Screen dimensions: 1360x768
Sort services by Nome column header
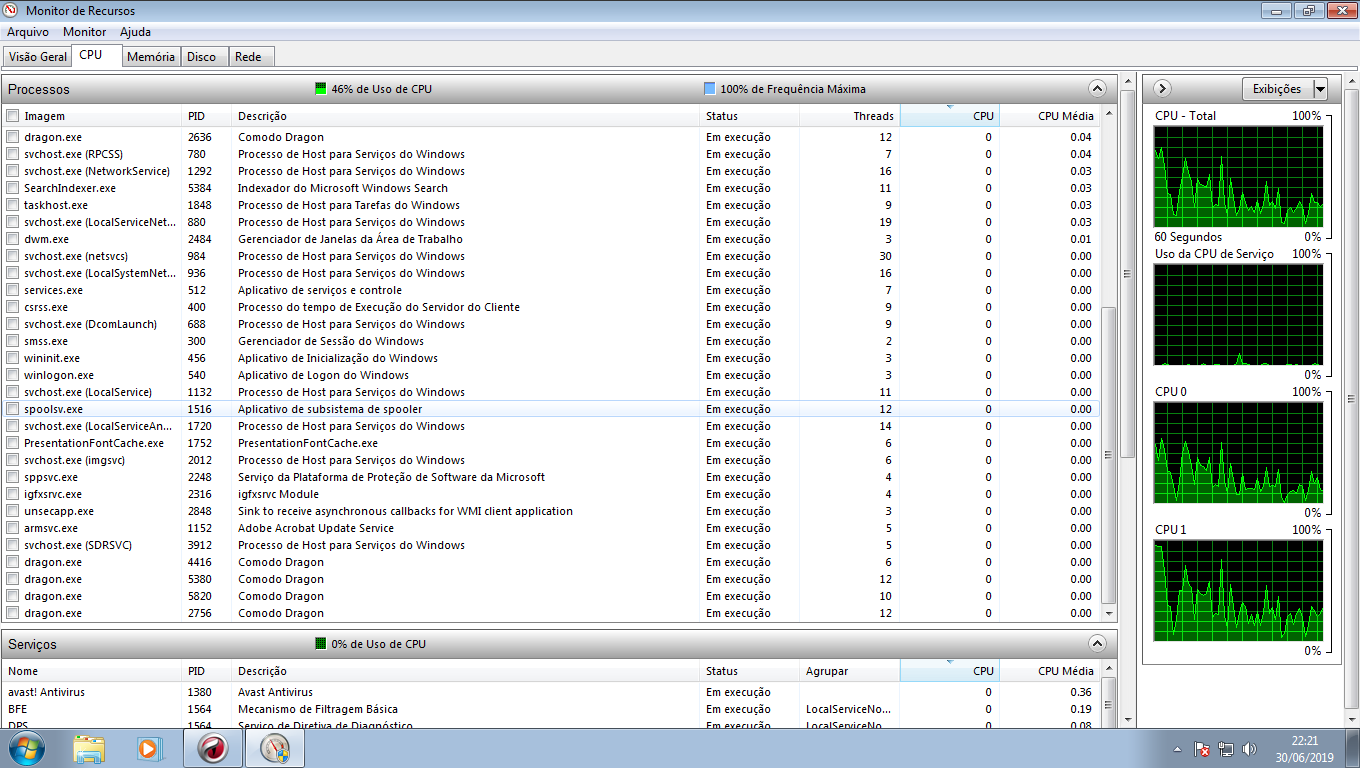click(92, 671)
